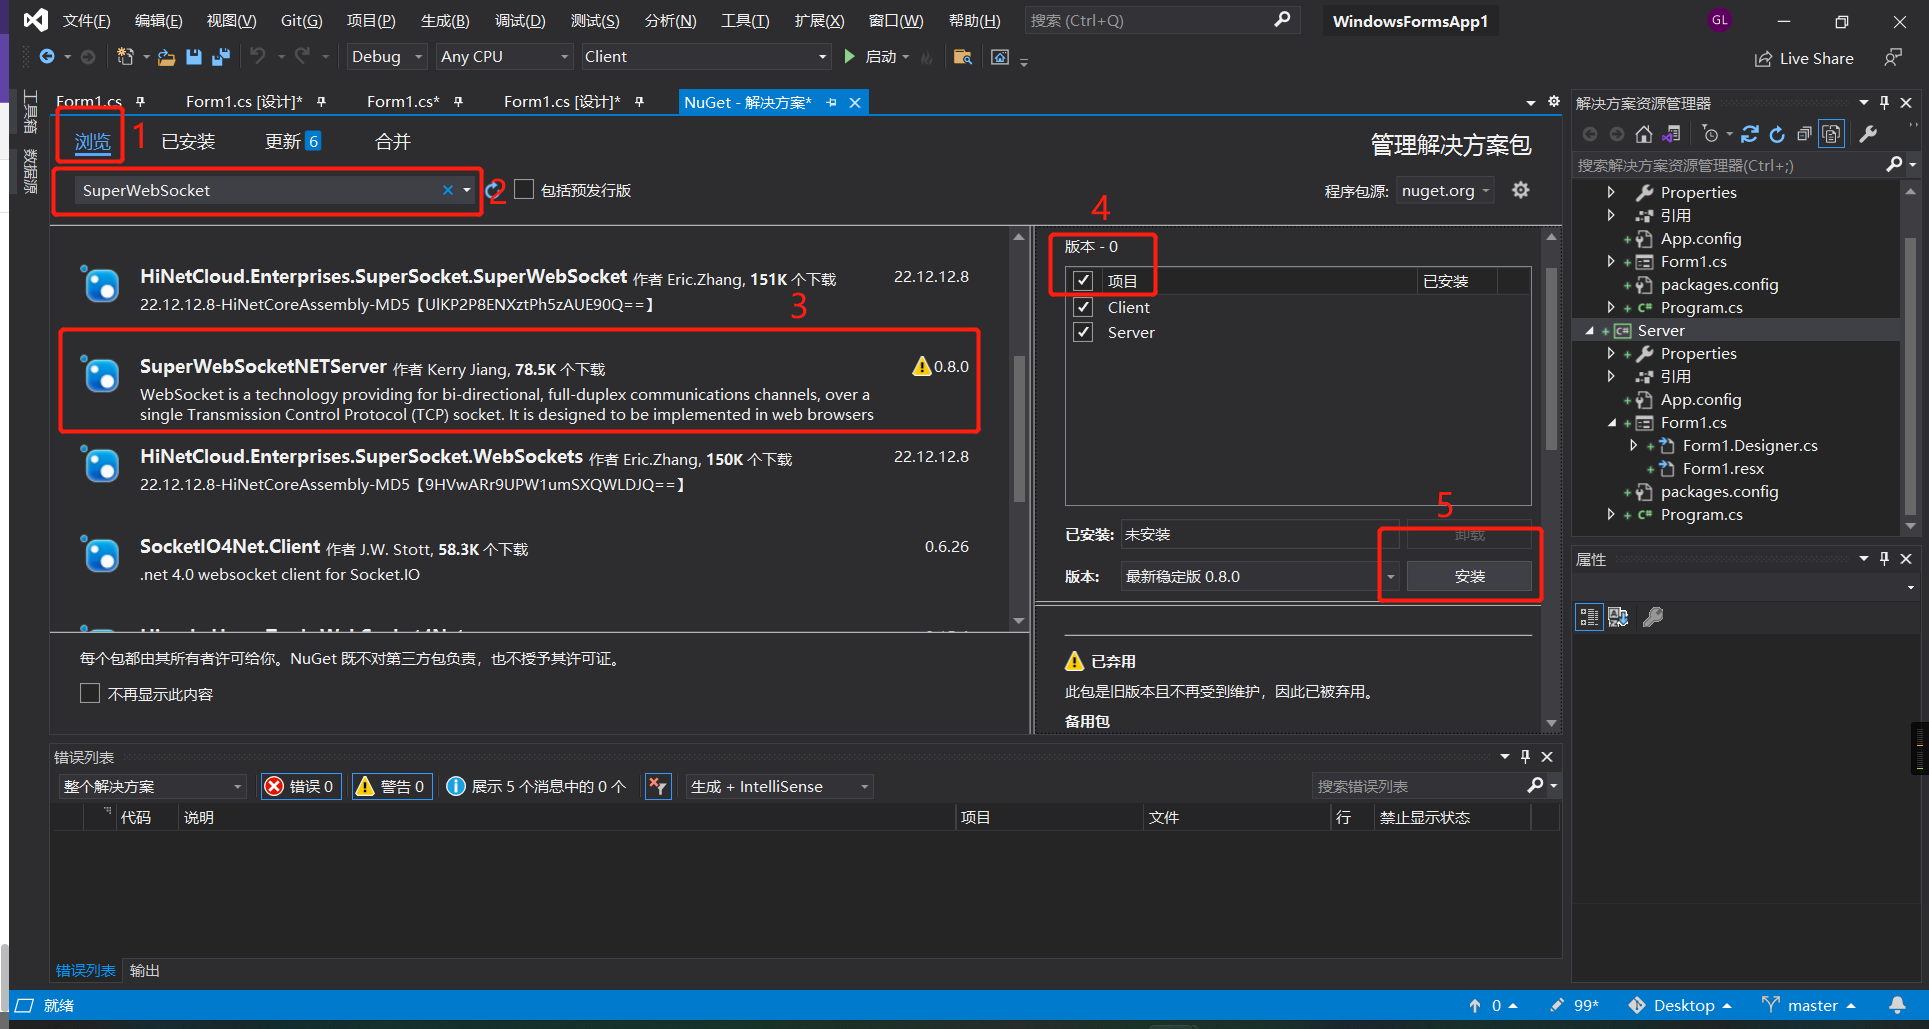Viewport: 1929px width, 1029px height.
Task: Click the Sync with Active Document icon
Action: pyautogui.click(x=1750, y=134)
